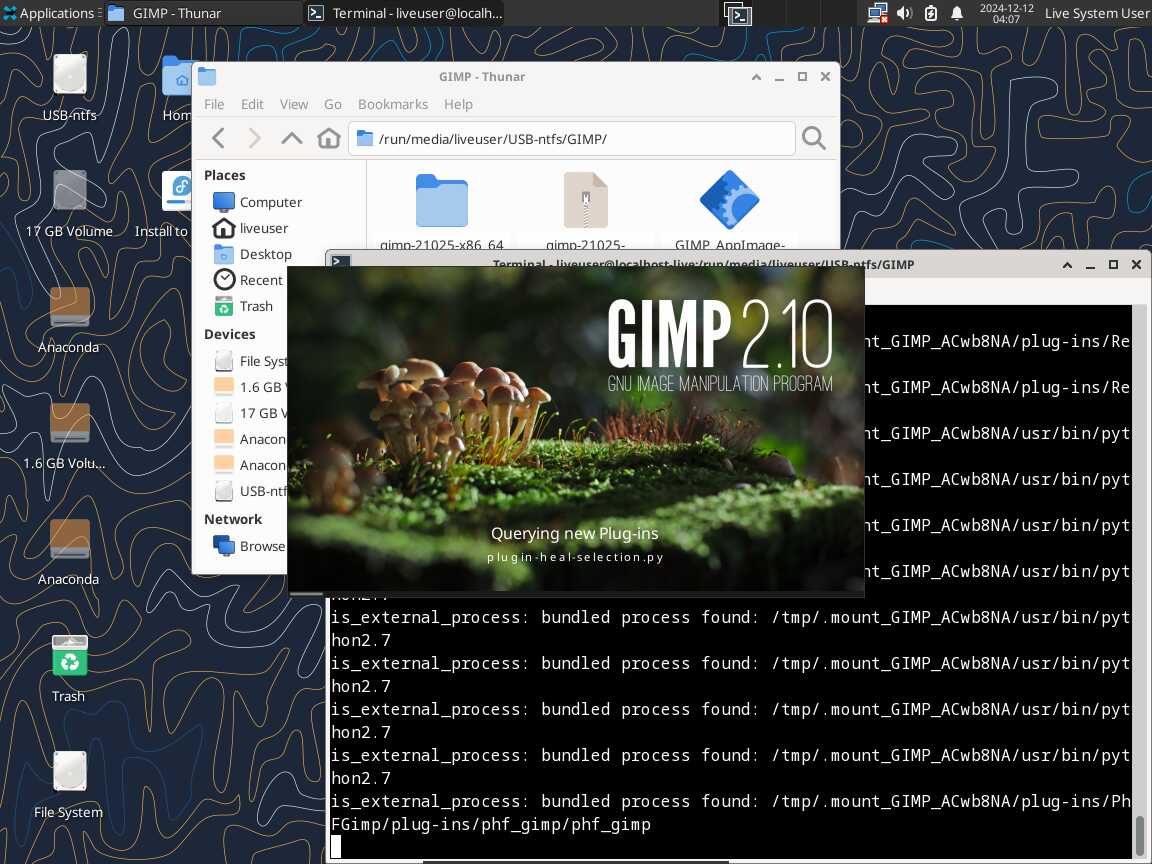Select File System in Thunar Devices
Image resolution: width=1152 pixels, height=864 pixels.
click(251, 361)
